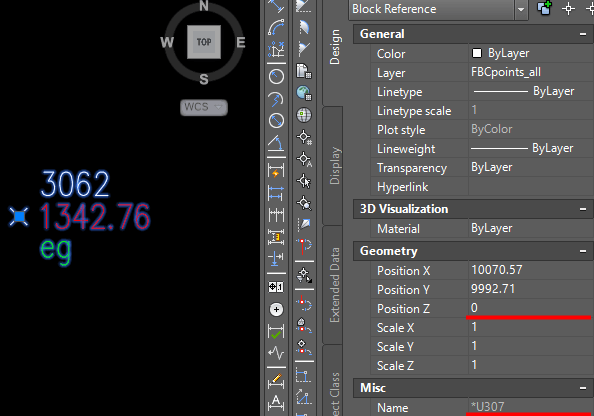Switch to the Design tab
Screen dimensions: 594x416
[334, 47]
